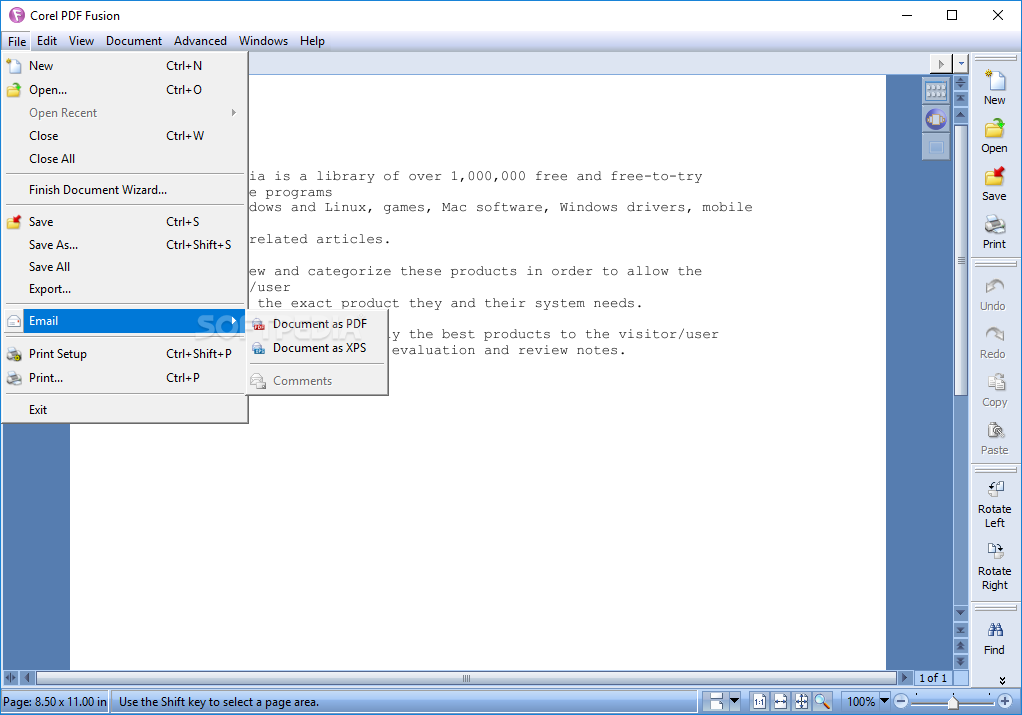
Task: Choose Print... from the File menu
Action: pyautogui.click(x=124, y=378)
